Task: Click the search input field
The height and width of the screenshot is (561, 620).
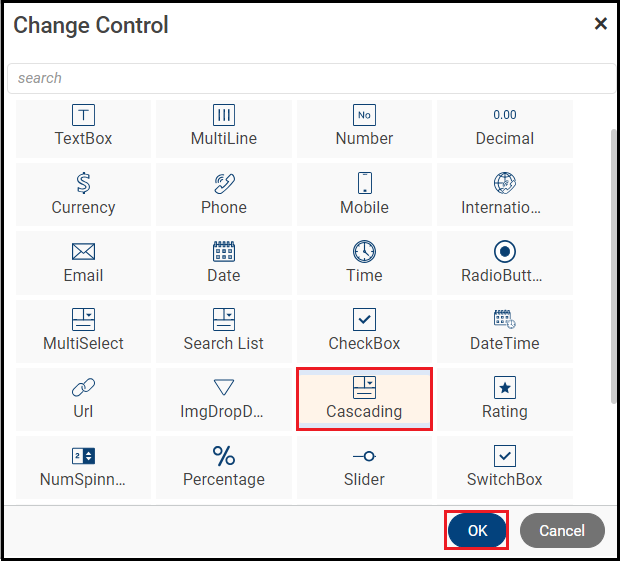Action: (310, 78)
